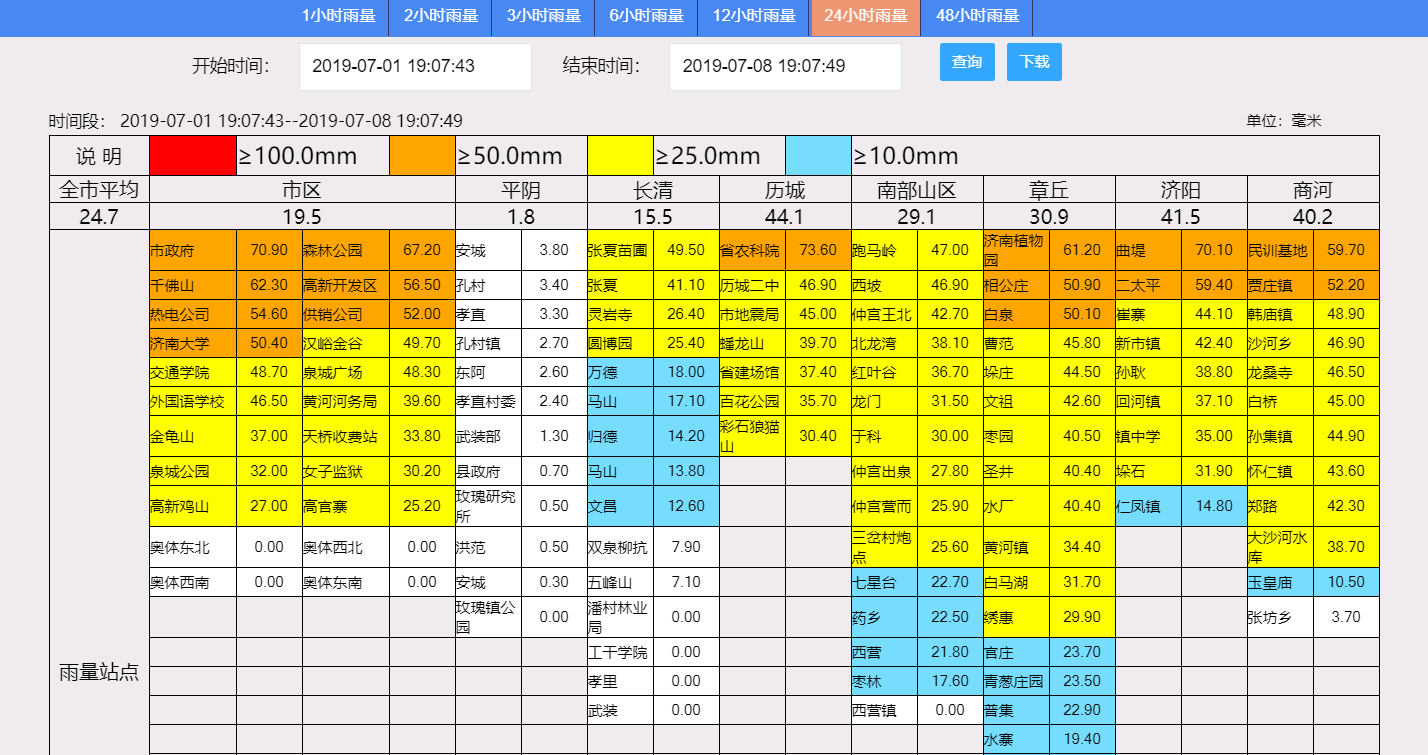1428x755 pixels.
Task: Select the 章丘 column header
Action: (x=1048, y=189)
